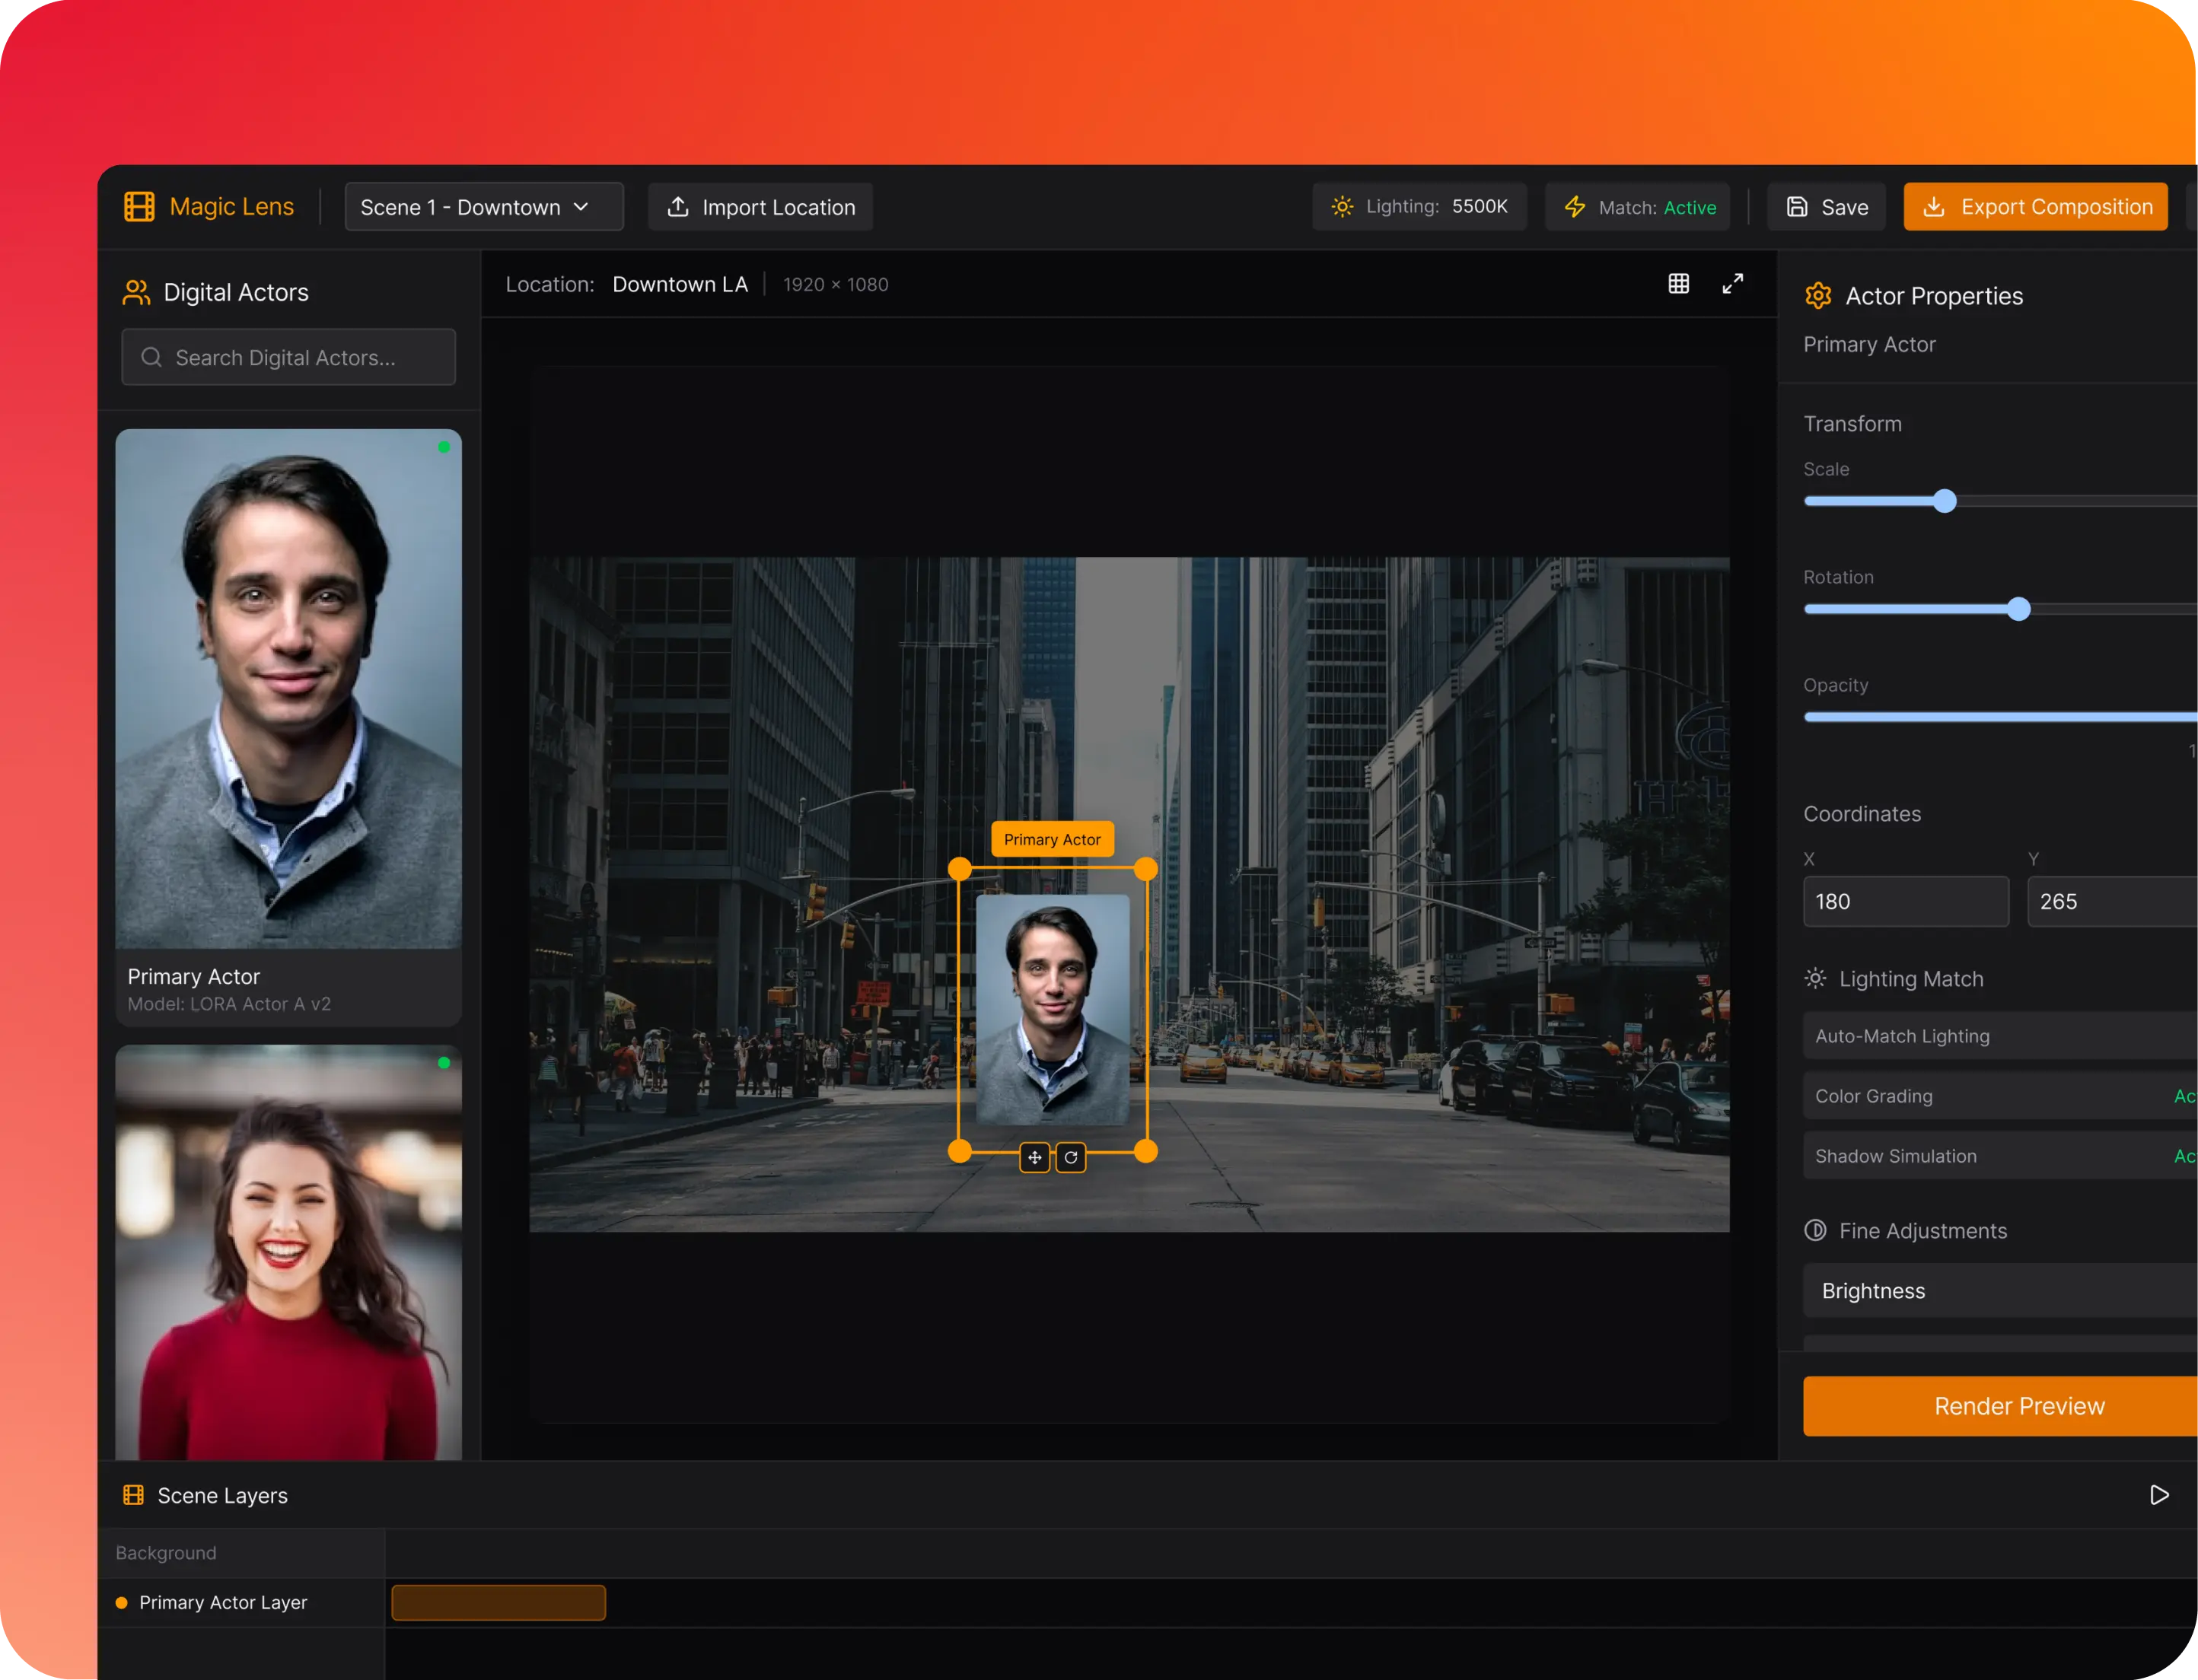Click the Digital Actors people icon
This screenshot has height=1680, width=2198.
136,293
